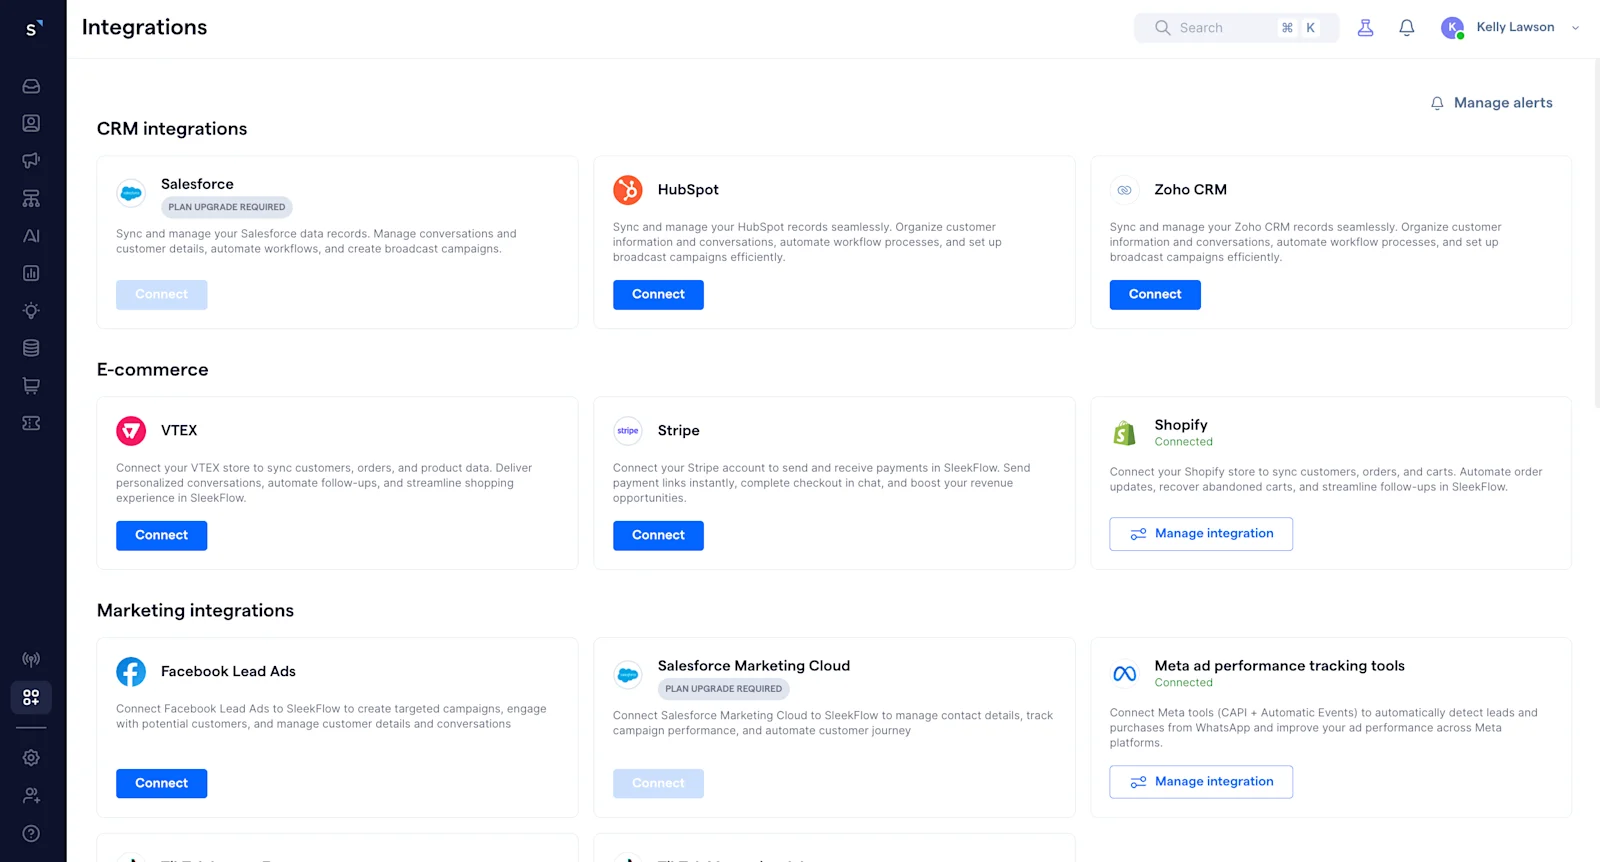Click the SleekFlow logo in the sidebar
The width and height of the screenshot is (1600, 862).
tap(33, 29)
